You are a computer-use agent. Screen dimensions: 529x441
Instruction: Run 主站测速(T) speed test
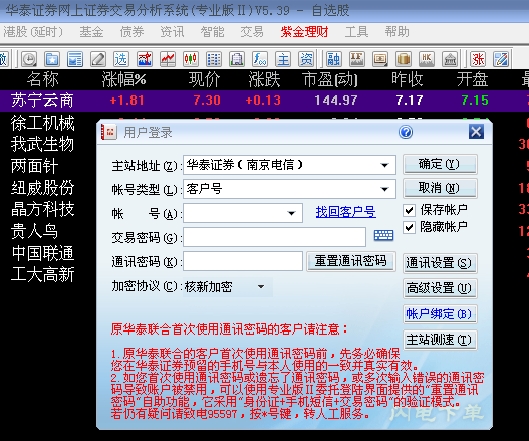(x=440, y=340)
